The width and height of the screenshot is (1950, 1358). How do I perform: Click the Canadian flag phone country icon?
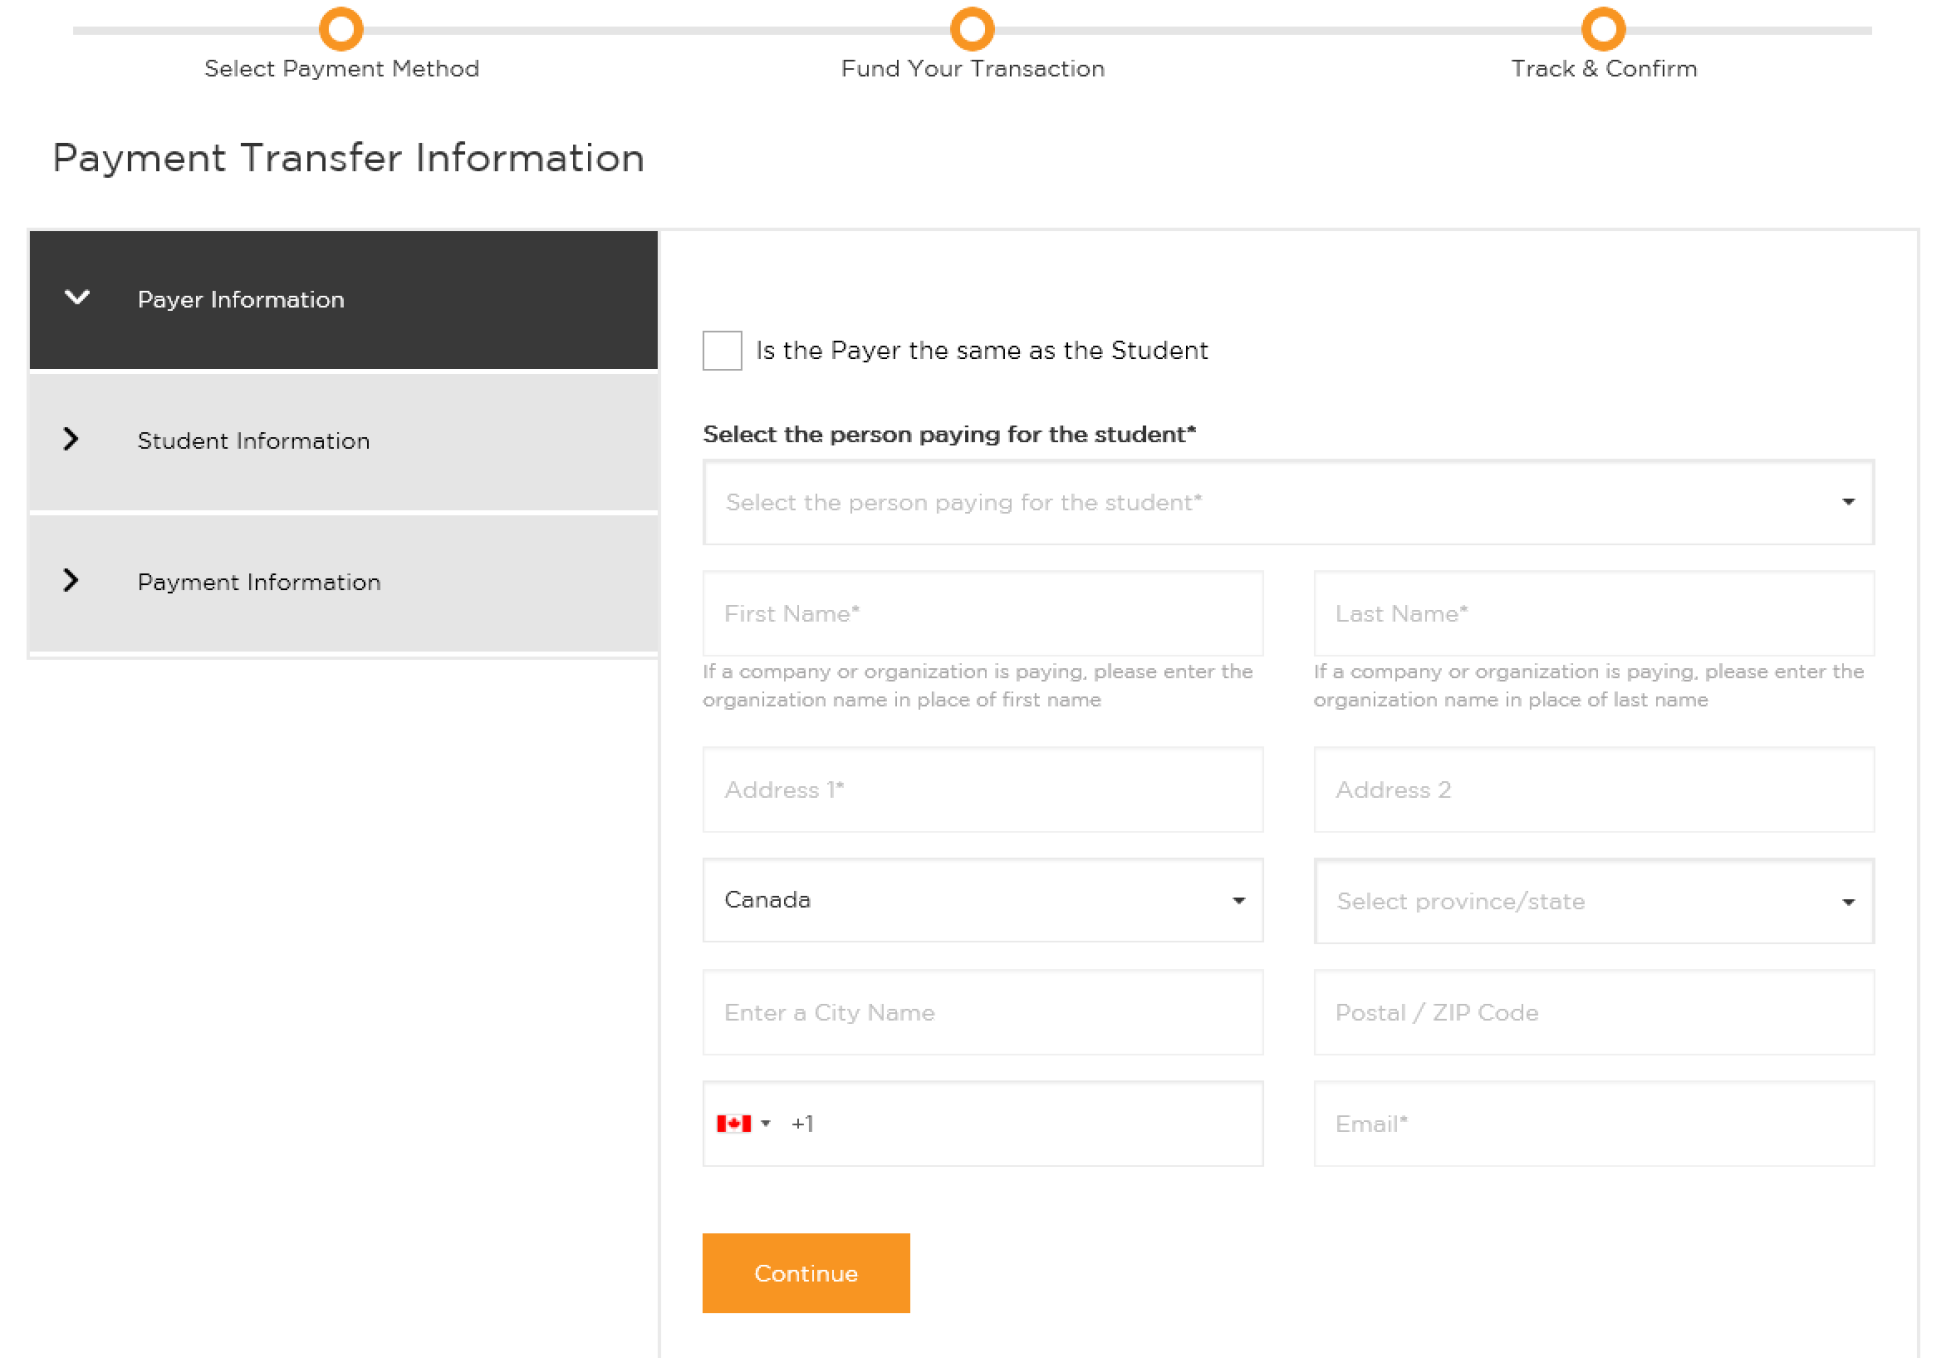pos(733,1123)
